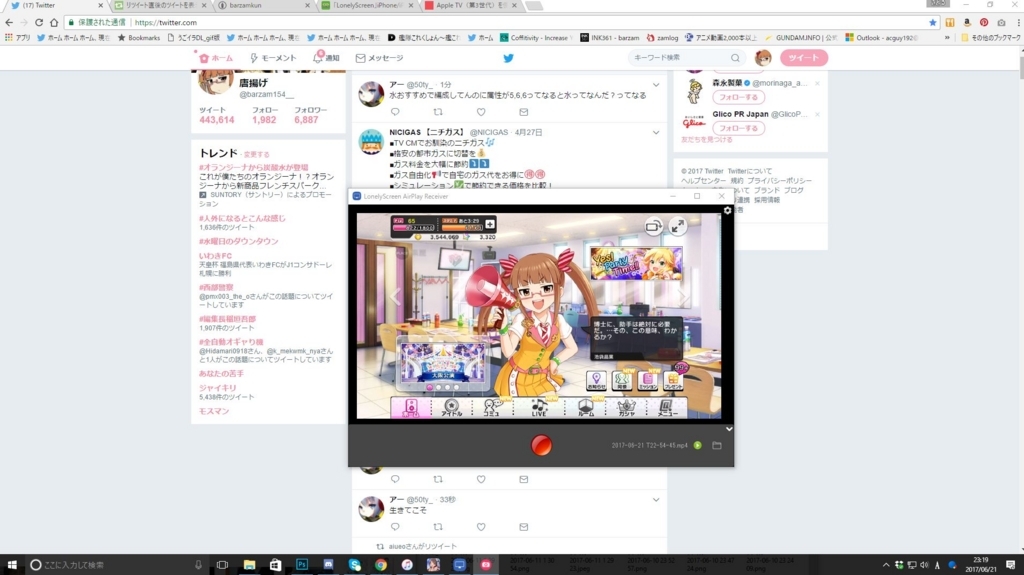The height and width of the screenshot is (575, 1024).
Task: Select the メニュー tab in the game menu
Action: click(x=667, y=408)
